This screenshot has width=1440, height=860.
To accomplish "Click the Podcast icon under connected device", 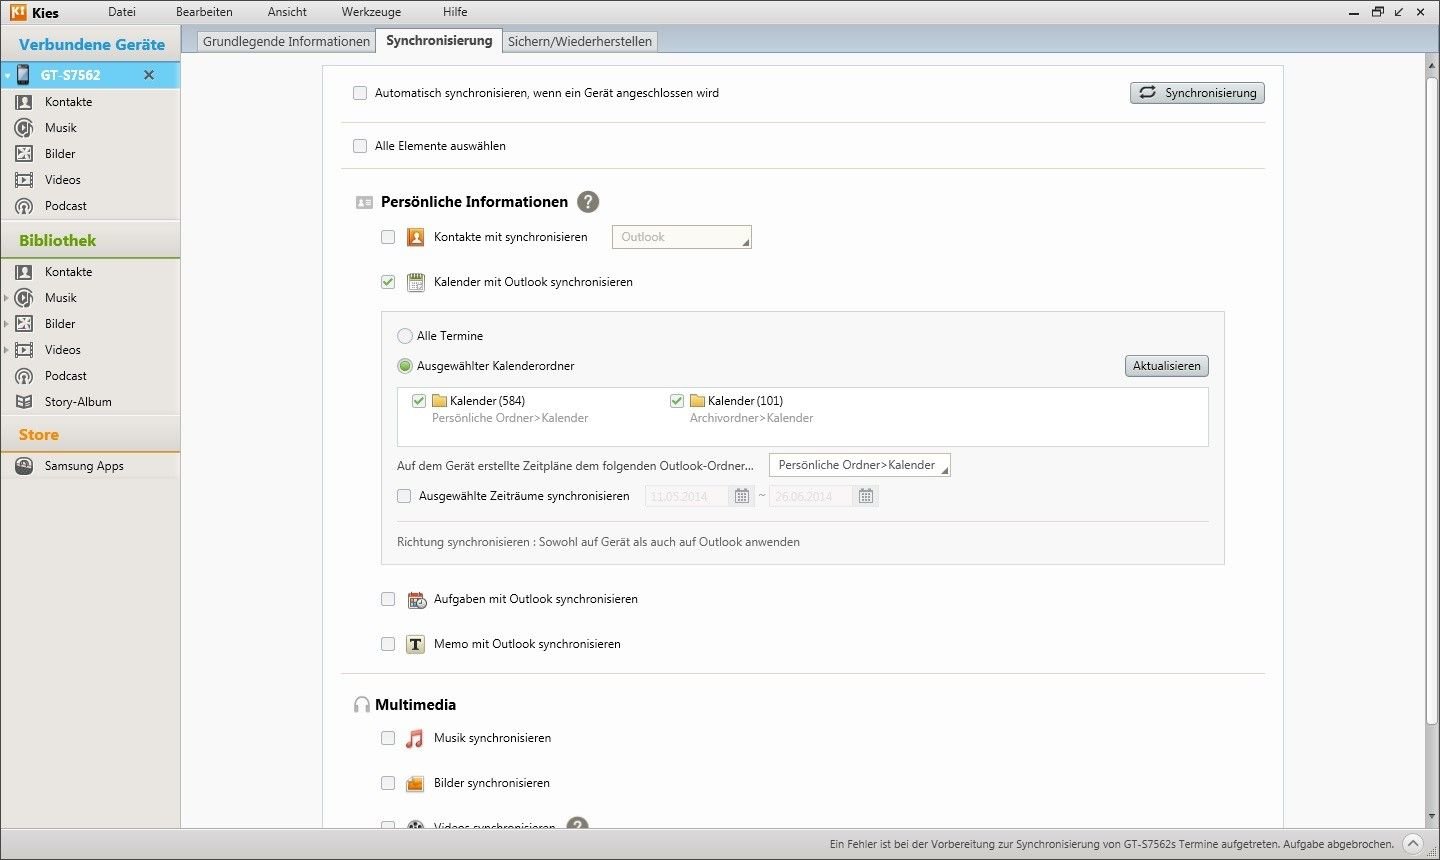I will (24, 206).
